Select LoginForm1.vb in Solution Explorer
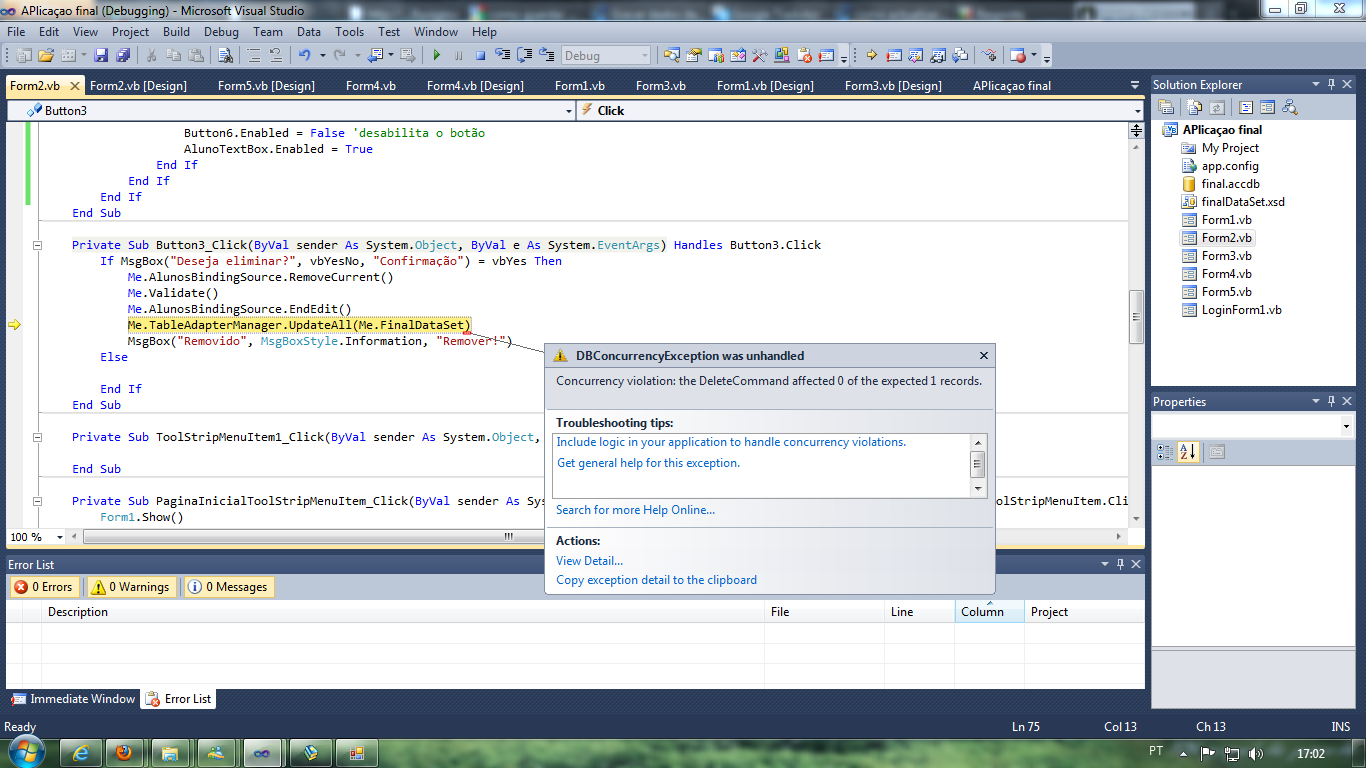 pos(1241,310)
